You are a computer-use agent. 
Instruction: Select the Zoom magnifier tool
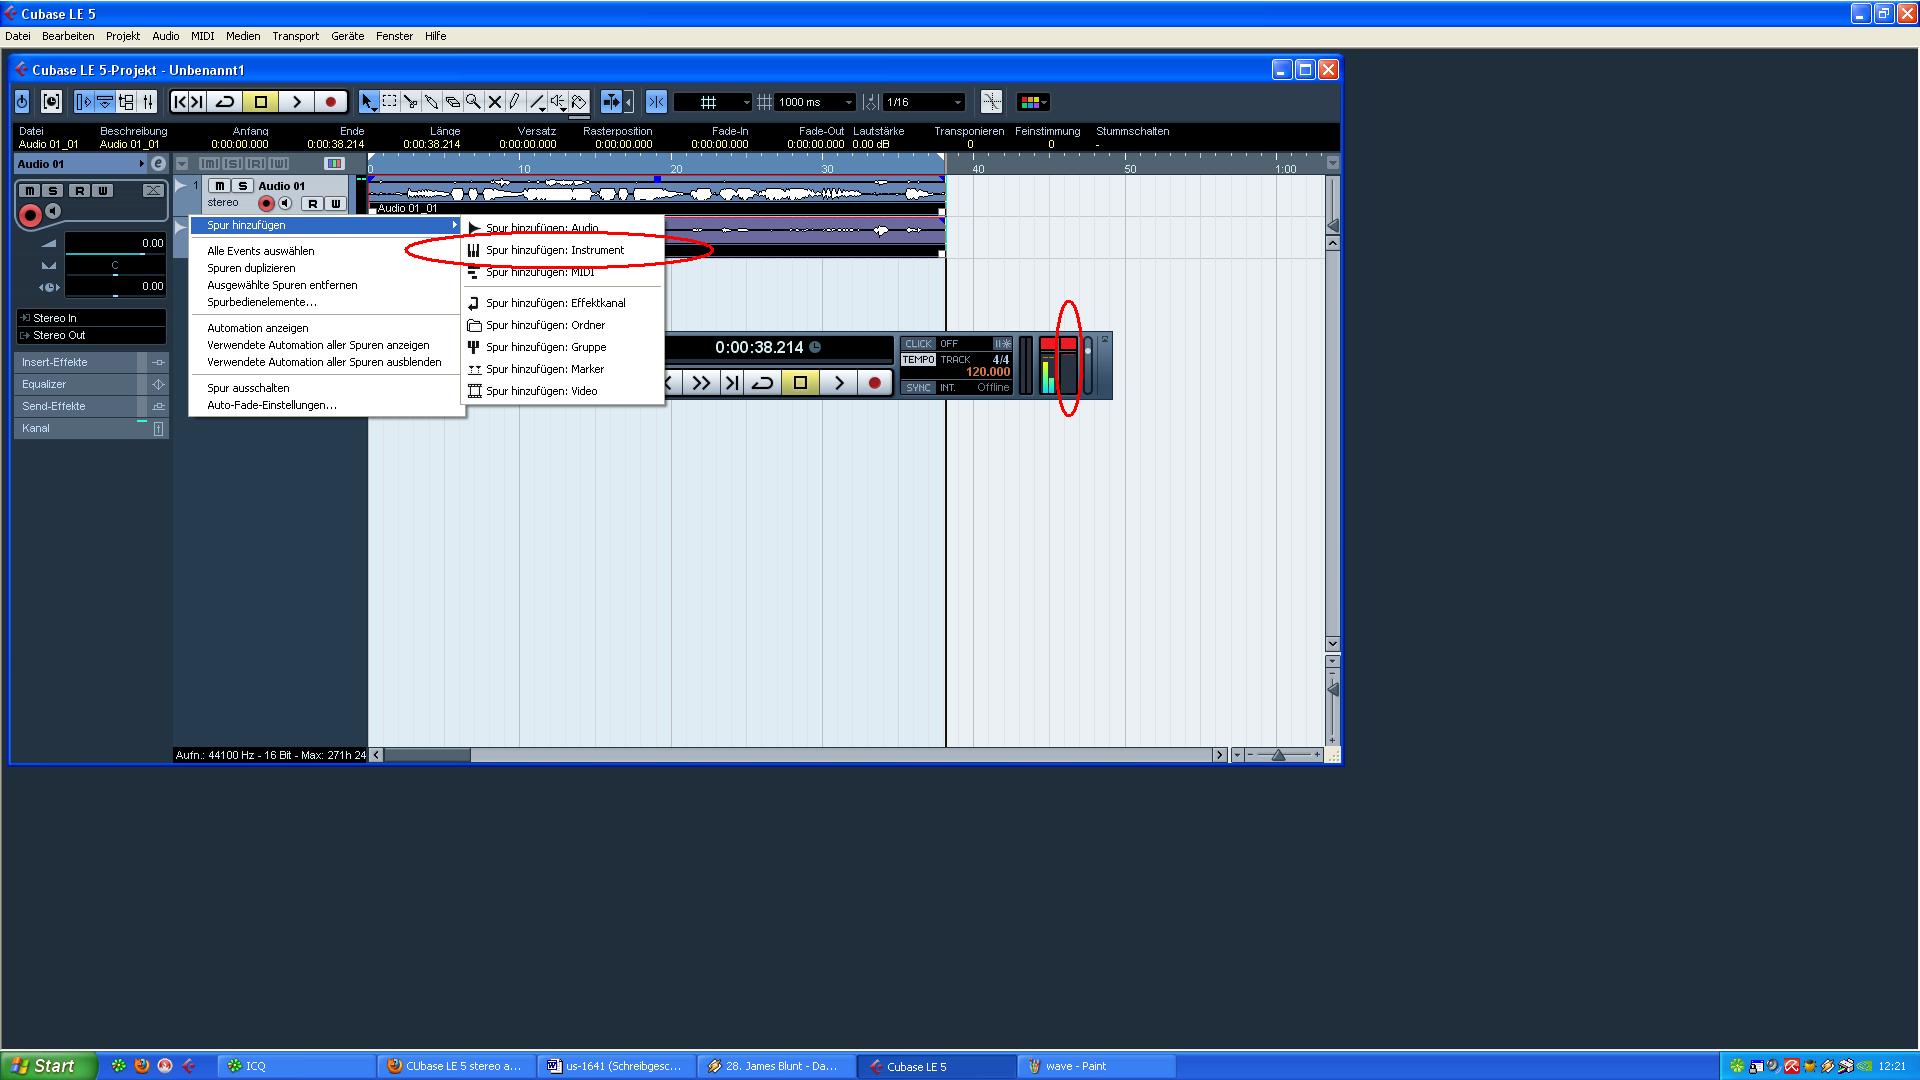tap(473, 102)
